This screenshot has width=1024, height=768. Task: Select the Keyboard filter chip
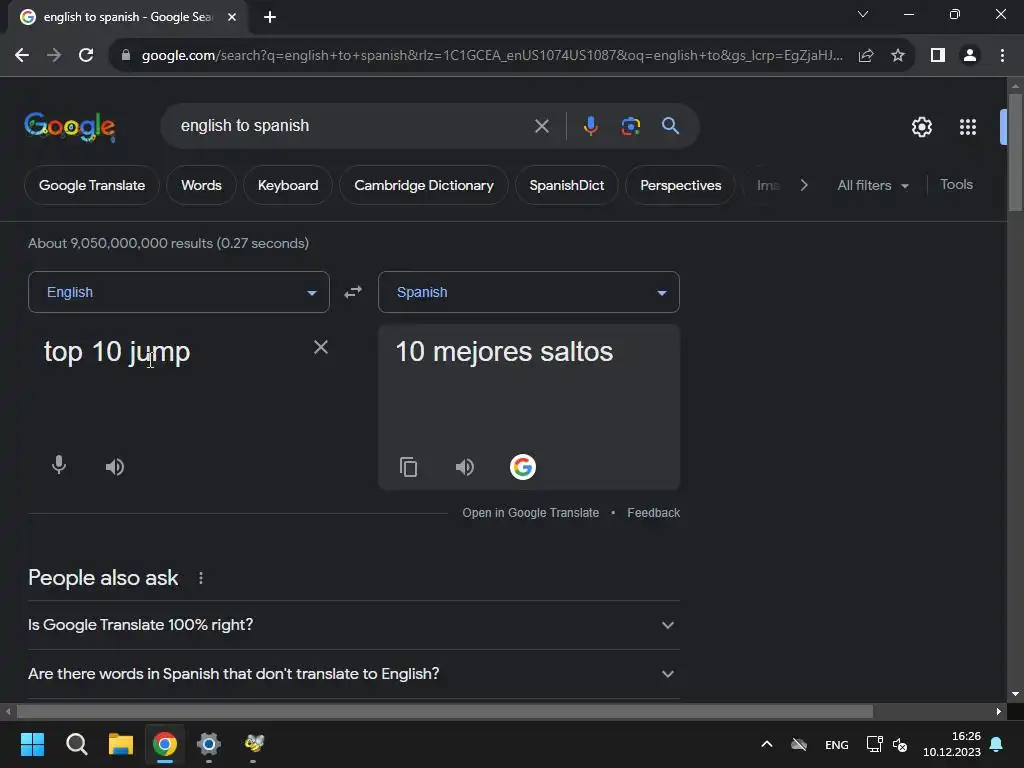coord(288,185)
